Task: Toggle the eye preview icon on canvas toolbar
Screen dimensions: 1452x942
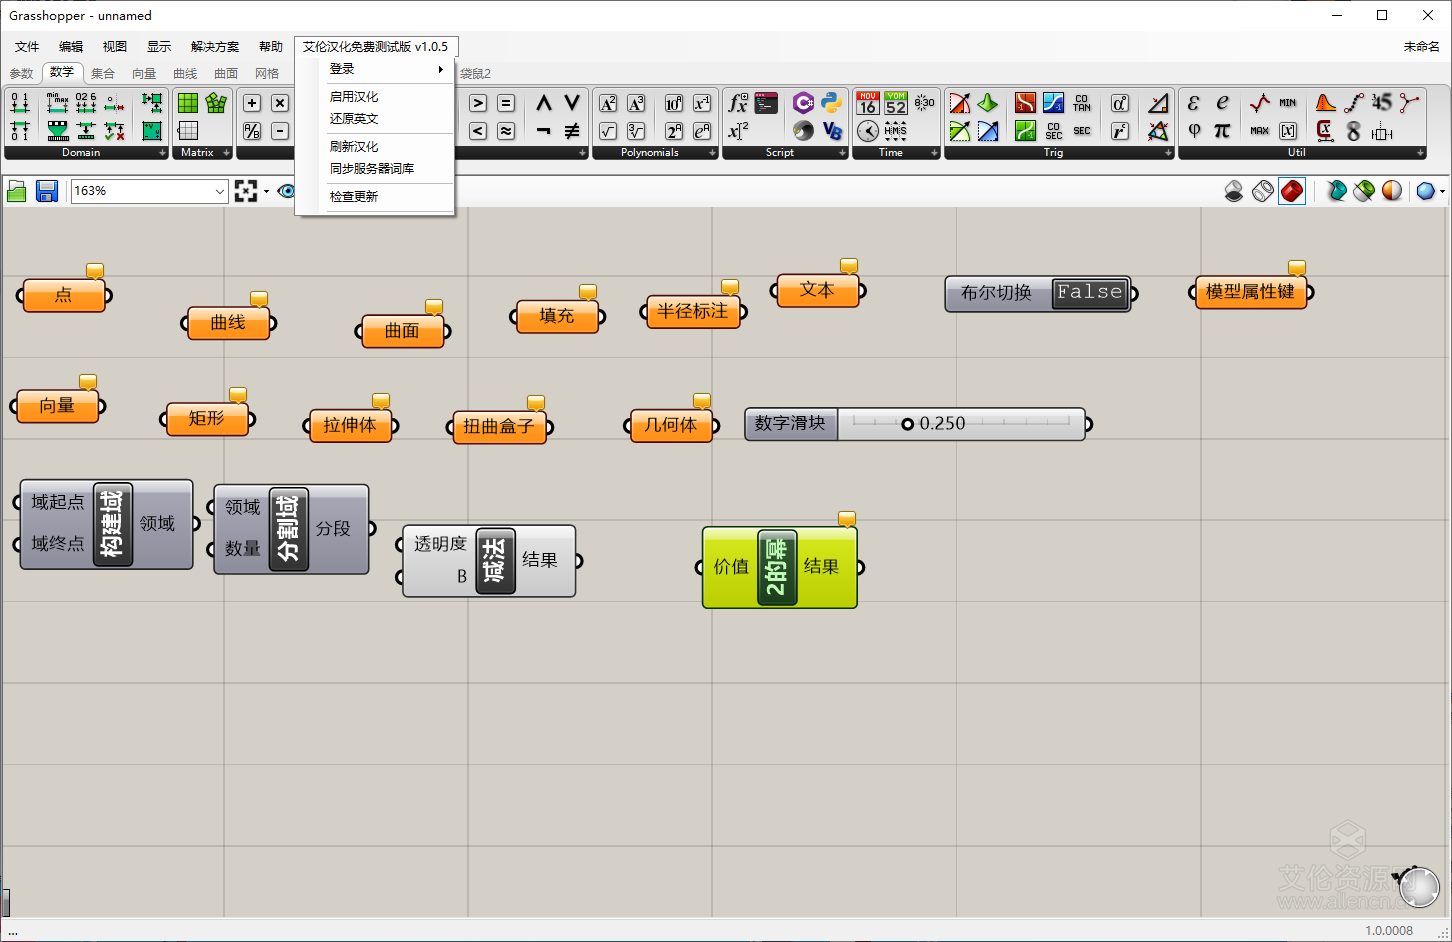Action: (x=287, y=191)
